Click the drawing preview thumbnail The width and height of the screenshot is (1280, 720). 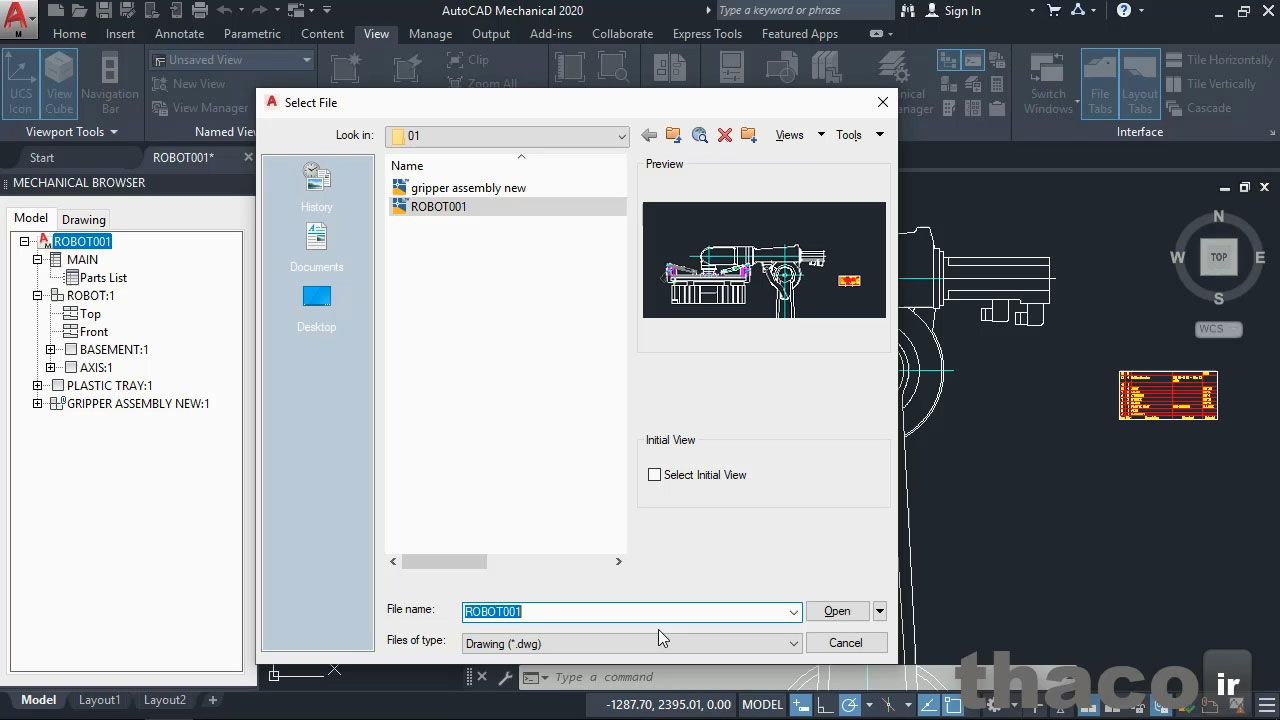[x=764, y=260]
